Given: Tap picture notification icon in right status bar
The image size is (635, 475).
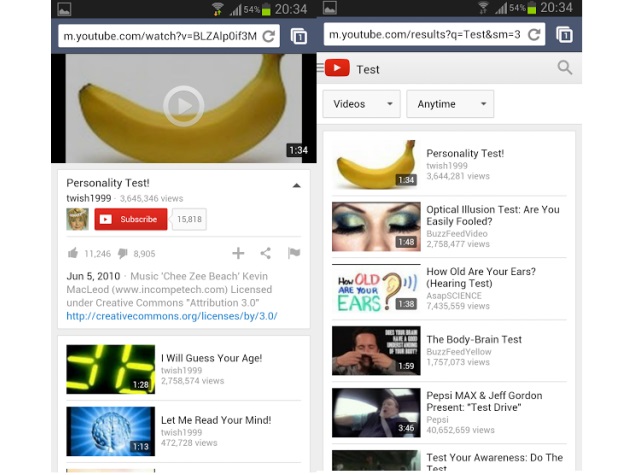Looking at the screenshot, I should coord(330,8).
